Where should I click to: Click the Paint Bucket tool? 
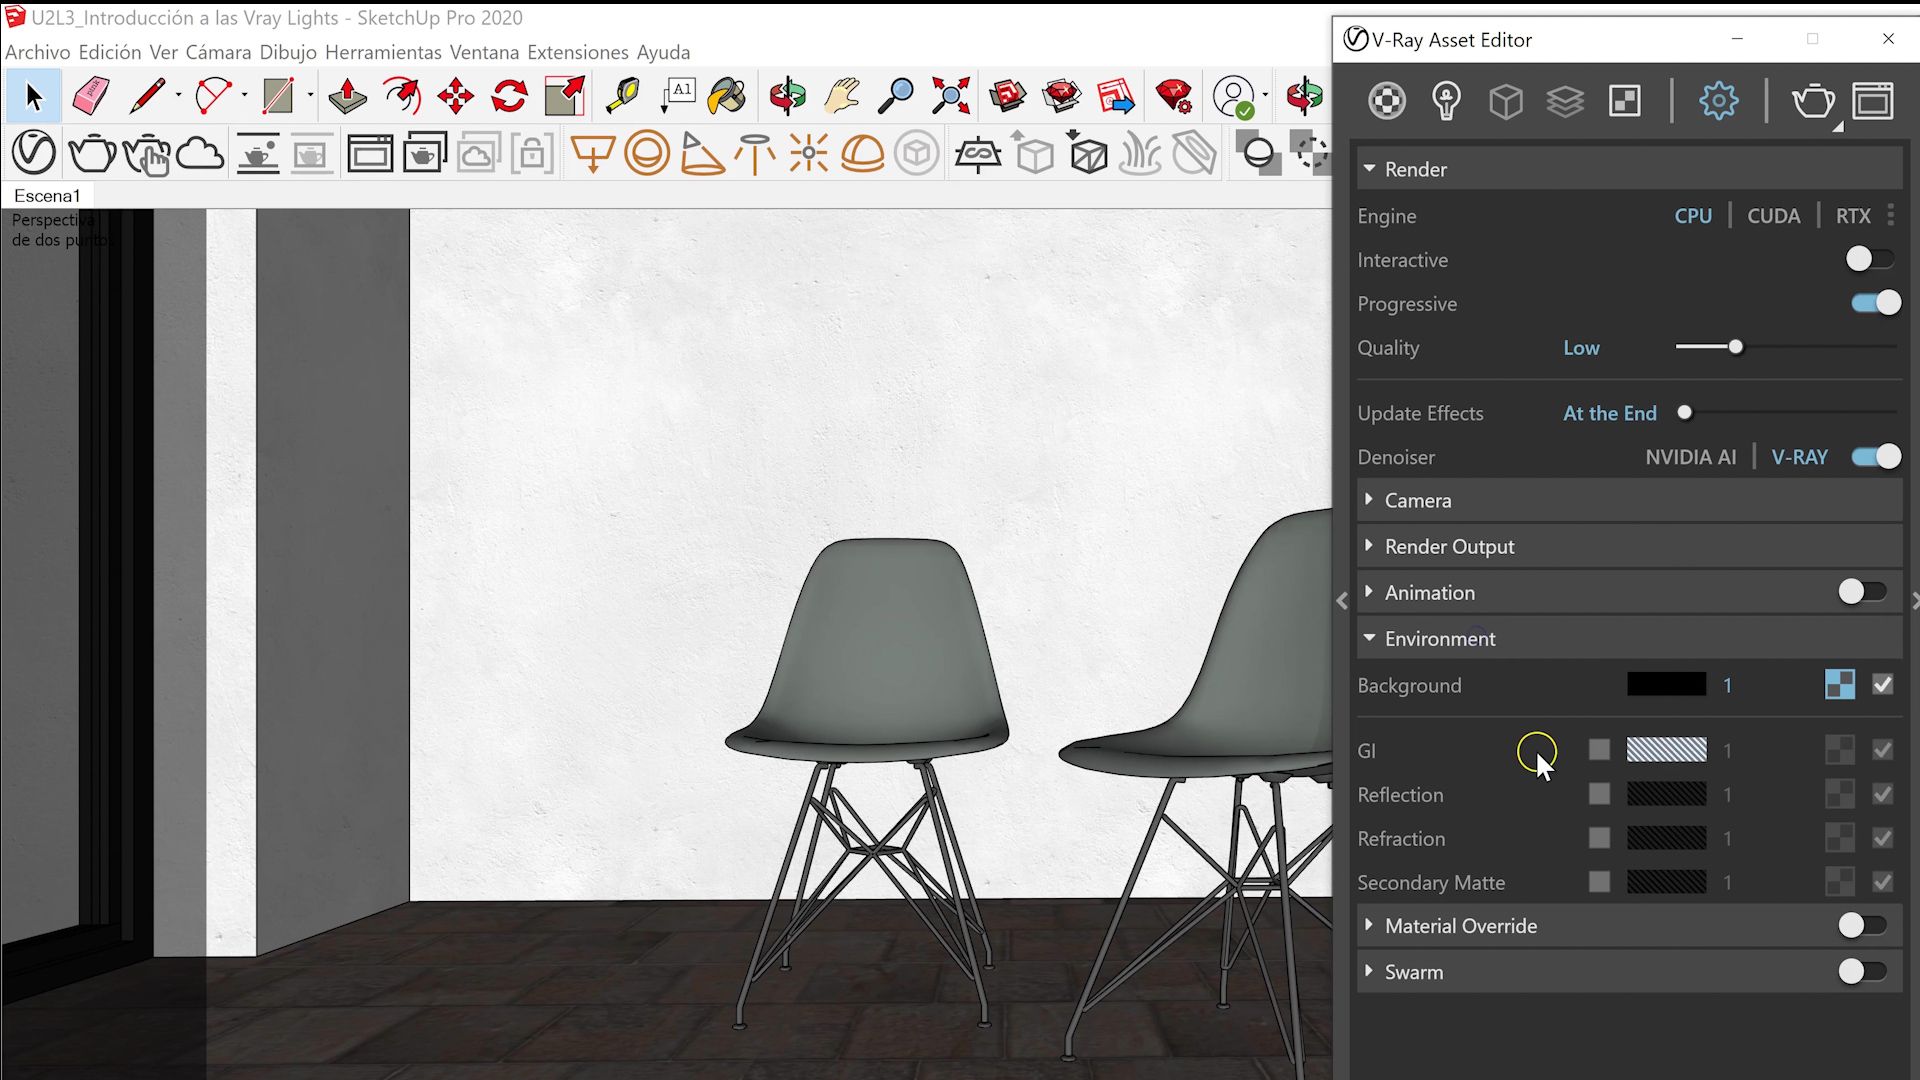click(727, 97)
